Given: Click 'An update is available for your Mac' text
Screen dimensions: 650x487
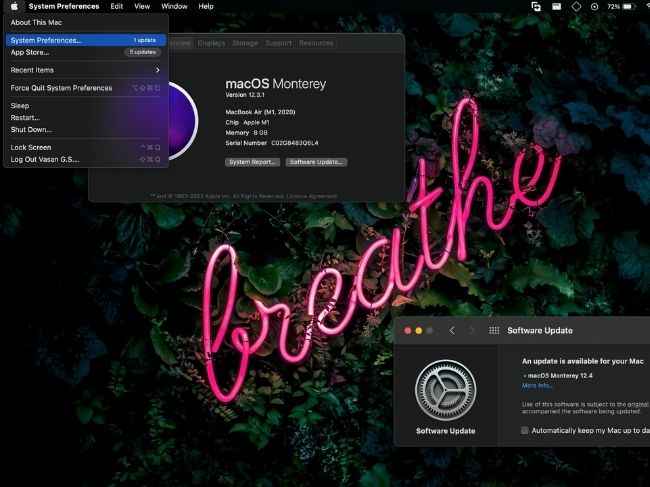Looking at the screenshot, I should pyautogui.click(x=582, y=361).
